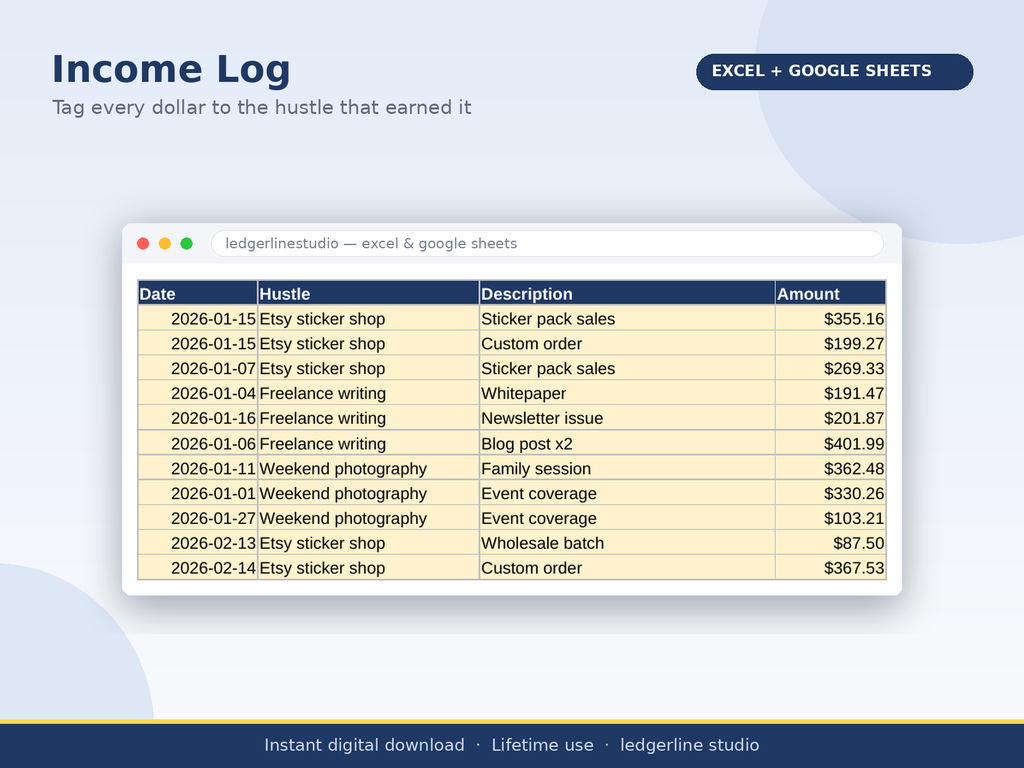The image size is (1024, 768).
Task: Click the date cell 2026-01-16
Action: click(x=197, y=418)
